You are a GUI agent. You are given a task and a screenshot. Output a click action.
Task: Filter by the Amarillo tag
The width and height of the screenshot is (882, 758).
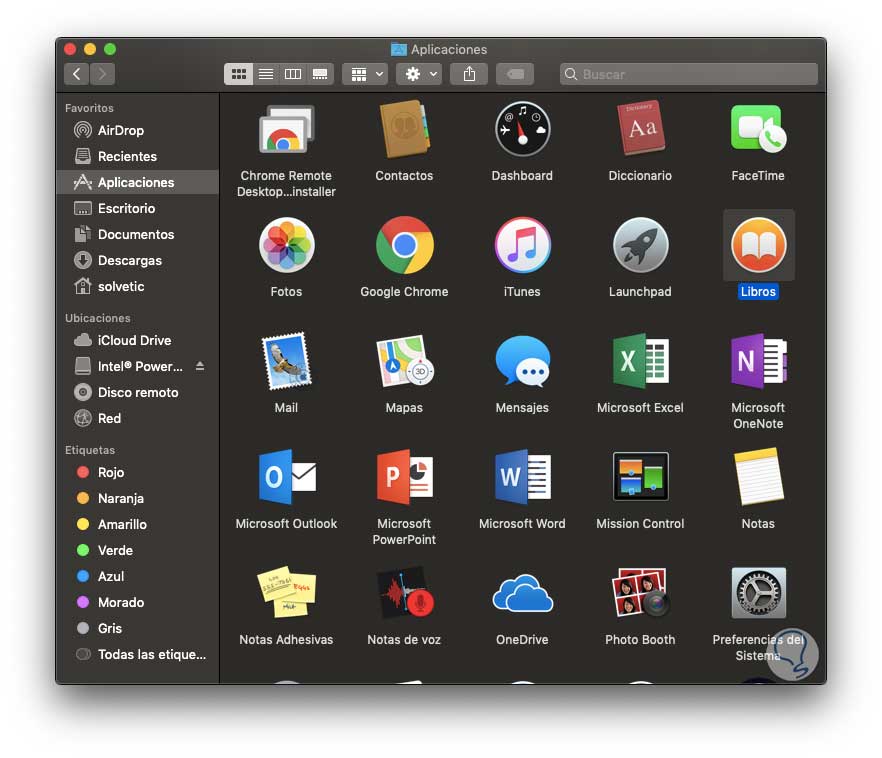[x=137, y=524]
